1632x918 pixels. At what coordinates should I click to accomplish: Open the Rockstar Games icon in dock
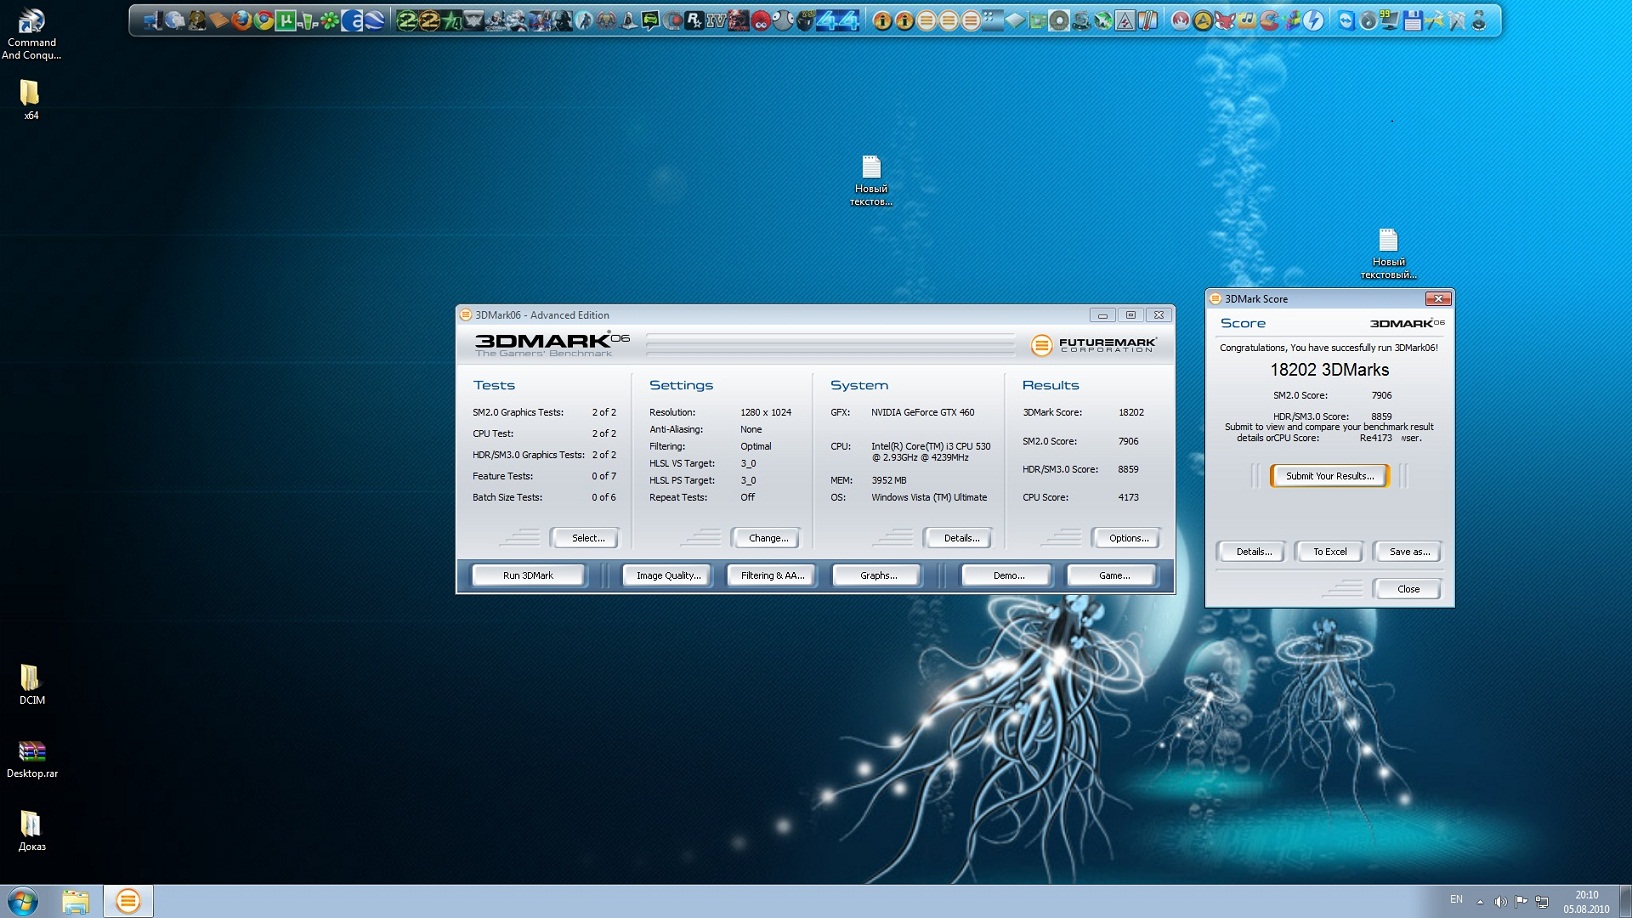coord(693,19)
